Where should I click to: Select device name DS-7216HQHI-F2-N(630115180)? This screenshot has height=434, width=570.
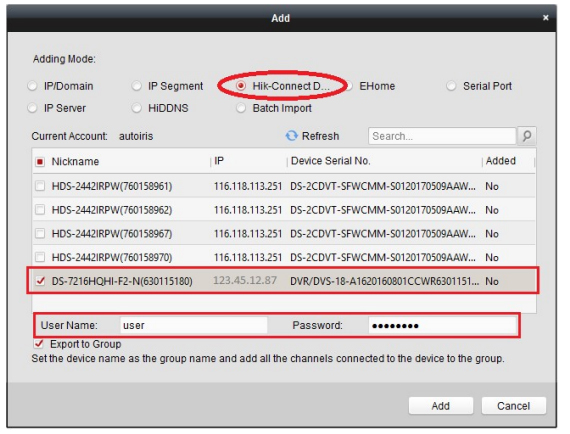(122, 281)
